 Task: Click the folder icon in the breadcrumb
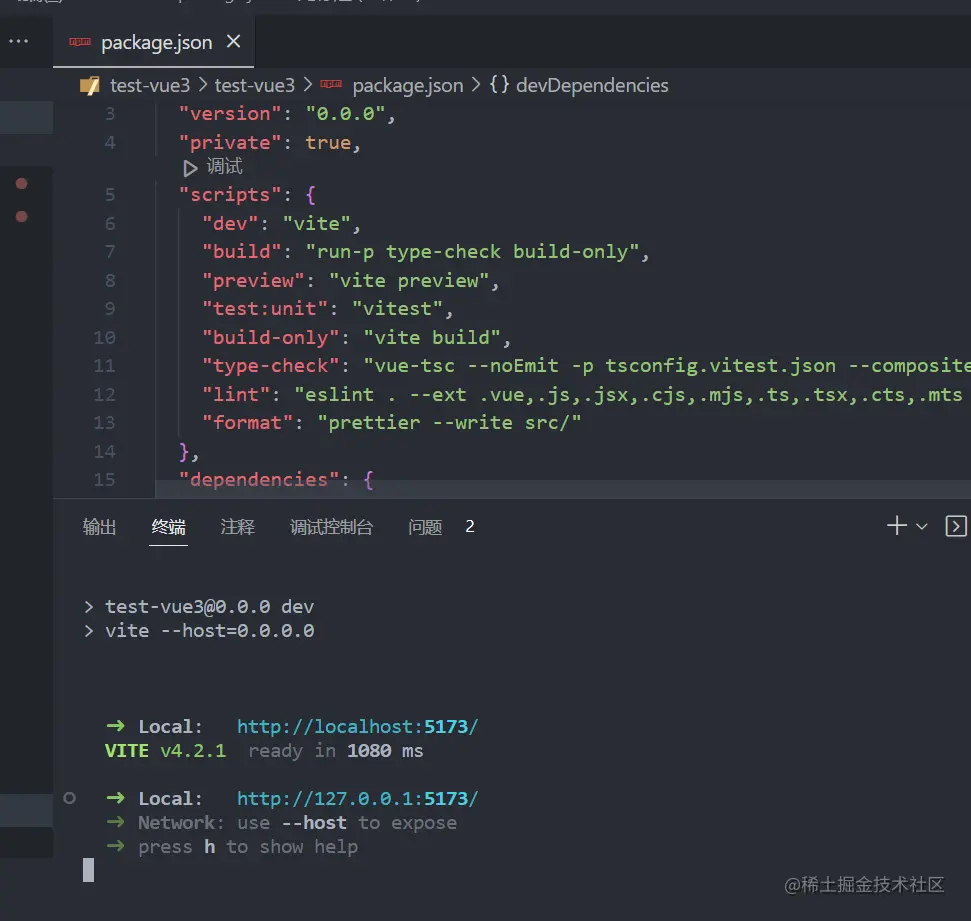pos(90,85)
